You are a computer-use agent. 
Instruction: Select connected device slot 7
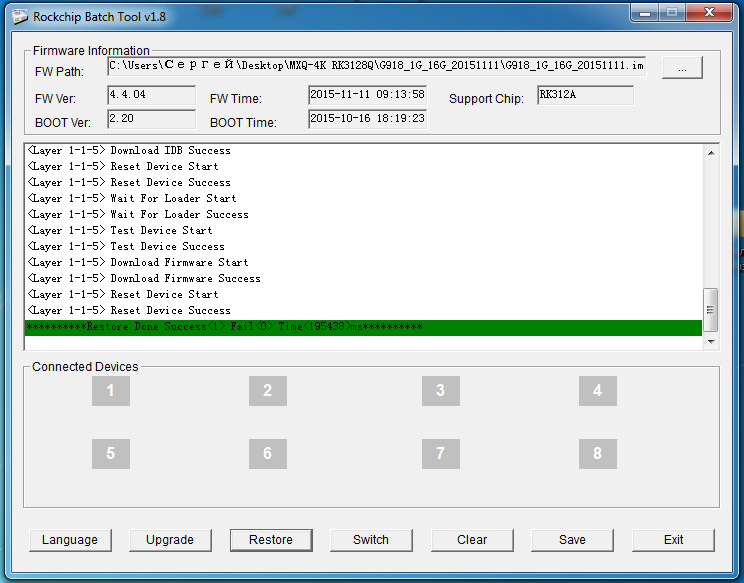441,453
